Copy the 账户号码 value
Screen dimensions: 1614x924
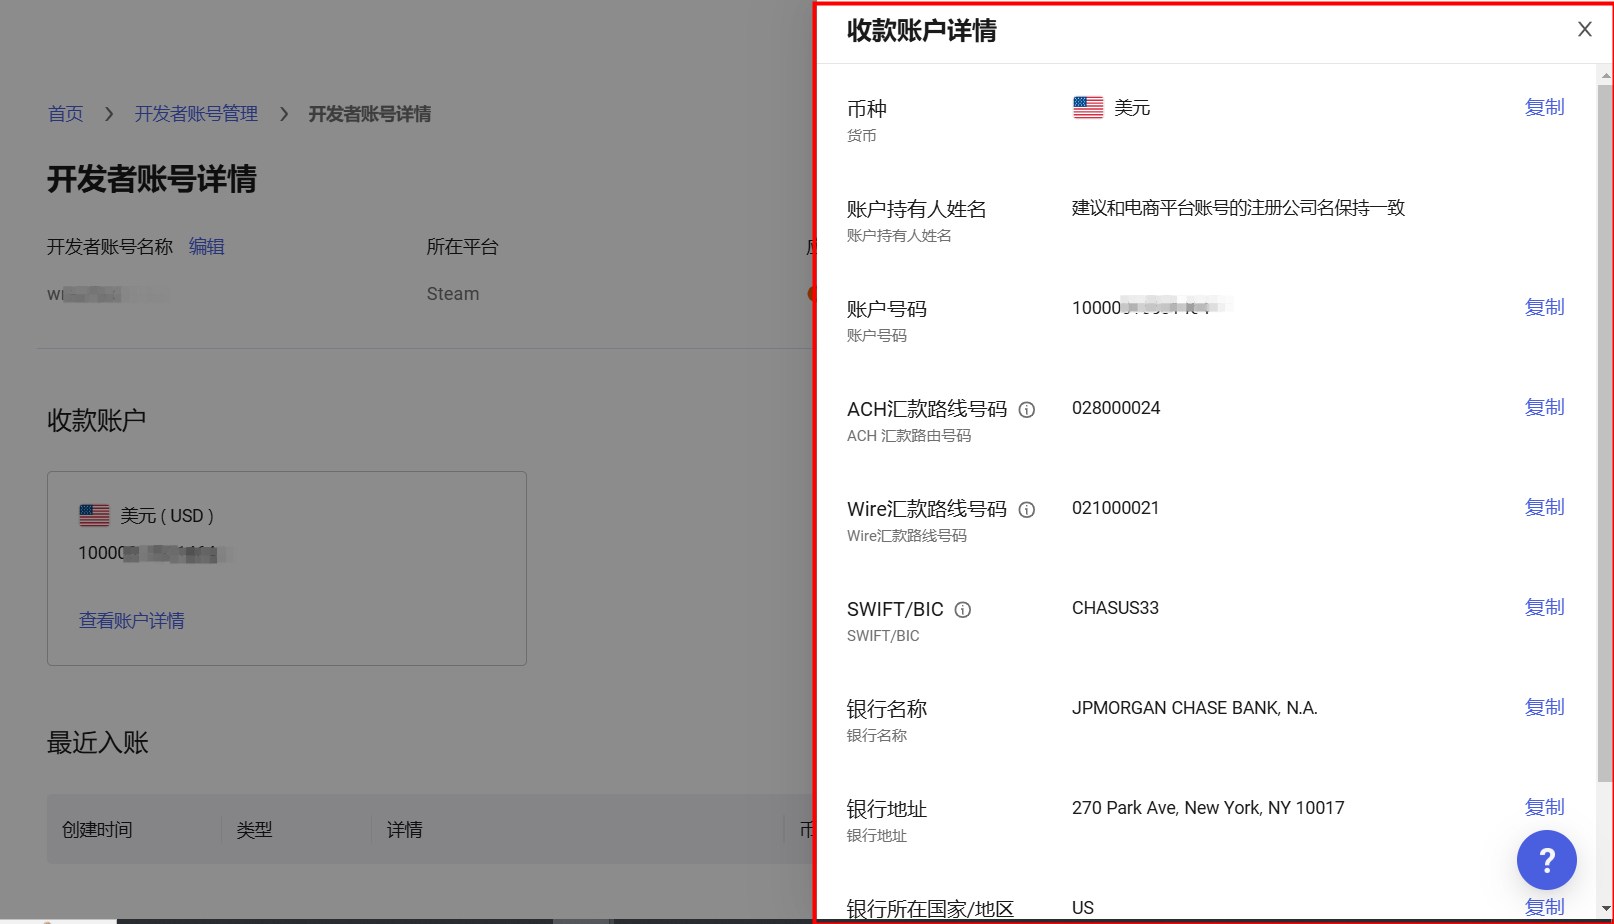point(1544,307)
